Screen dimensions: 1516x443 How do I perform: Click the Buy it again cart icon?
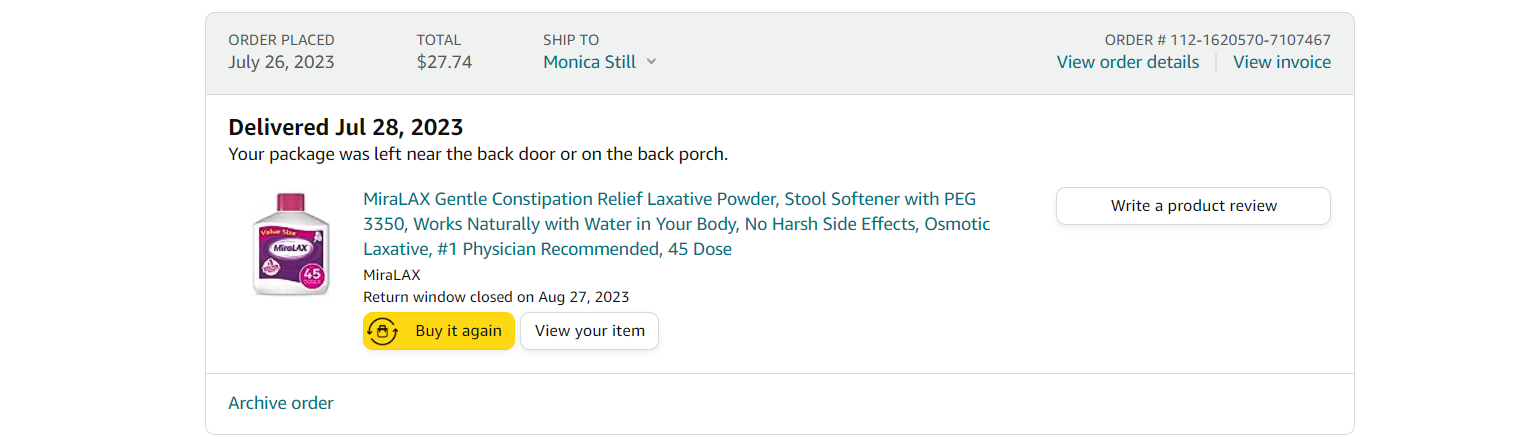383,331
